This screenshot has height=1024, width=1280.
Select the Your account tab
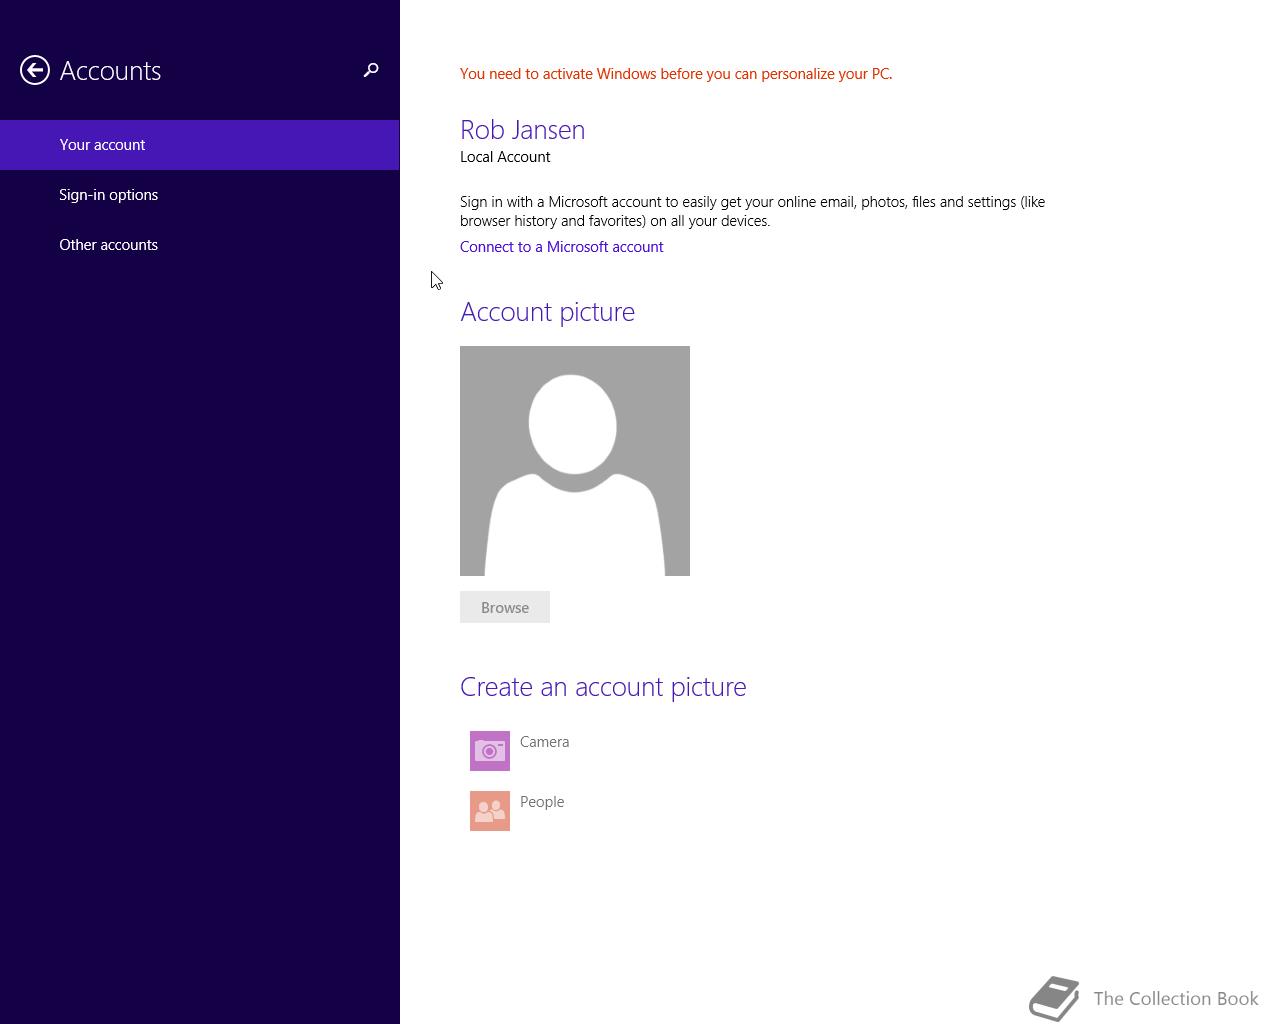[x=200, y=145]
